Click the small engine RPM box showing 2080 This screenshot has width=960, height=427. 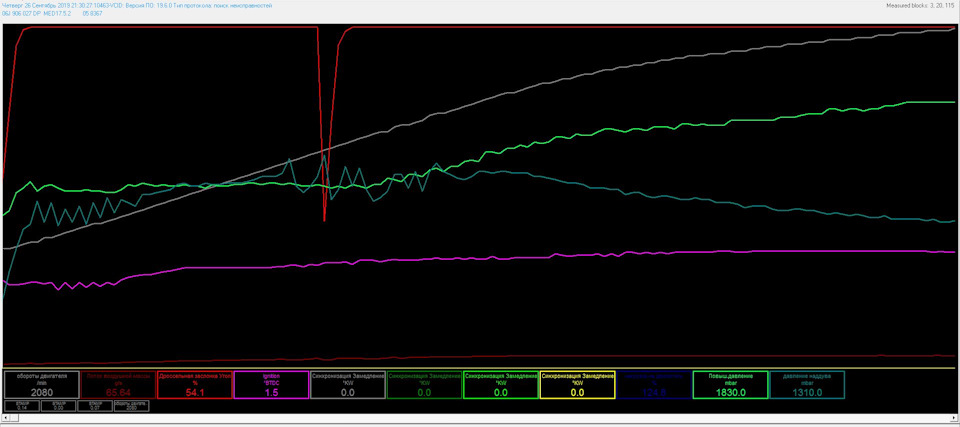[x=131, y=406]
